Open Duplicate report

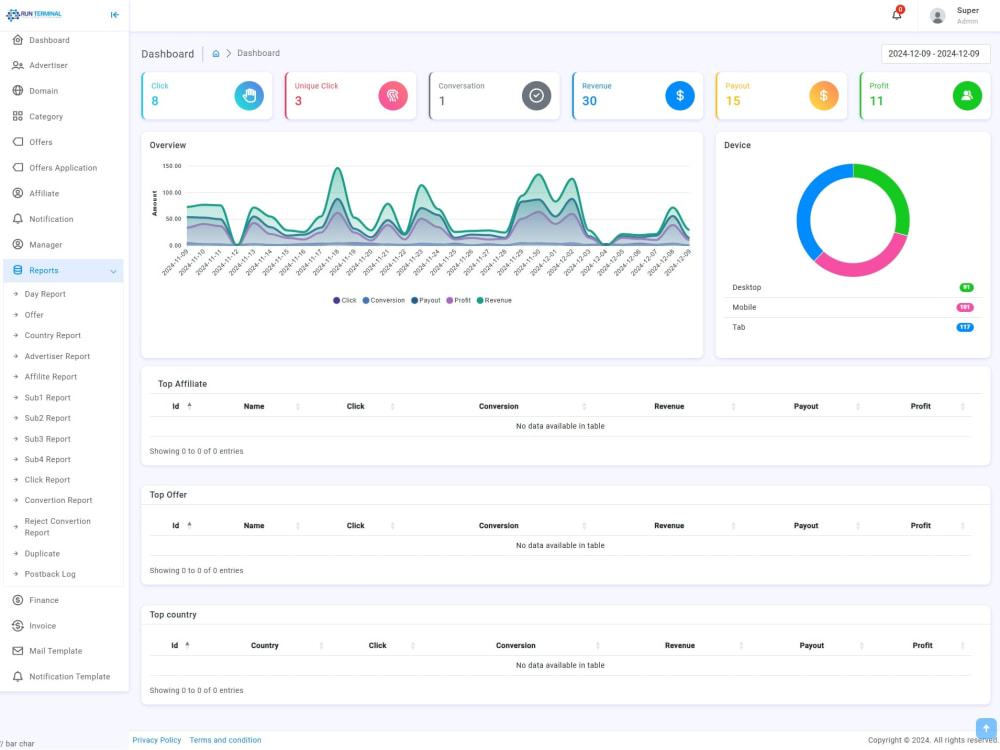coord(42,554)
